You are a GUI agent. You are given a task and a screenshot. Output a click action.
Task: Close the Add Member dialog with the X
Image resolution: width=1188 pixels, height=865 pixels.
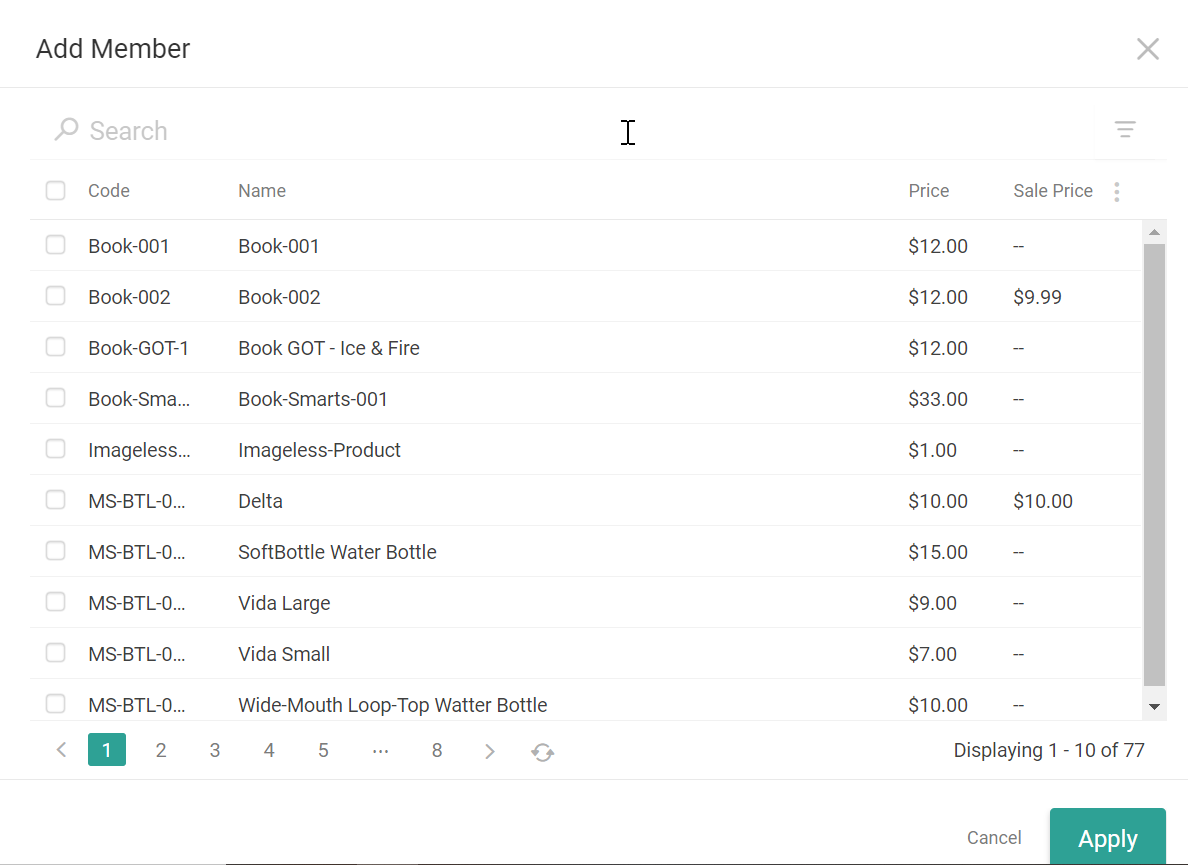click(1147, 48)
